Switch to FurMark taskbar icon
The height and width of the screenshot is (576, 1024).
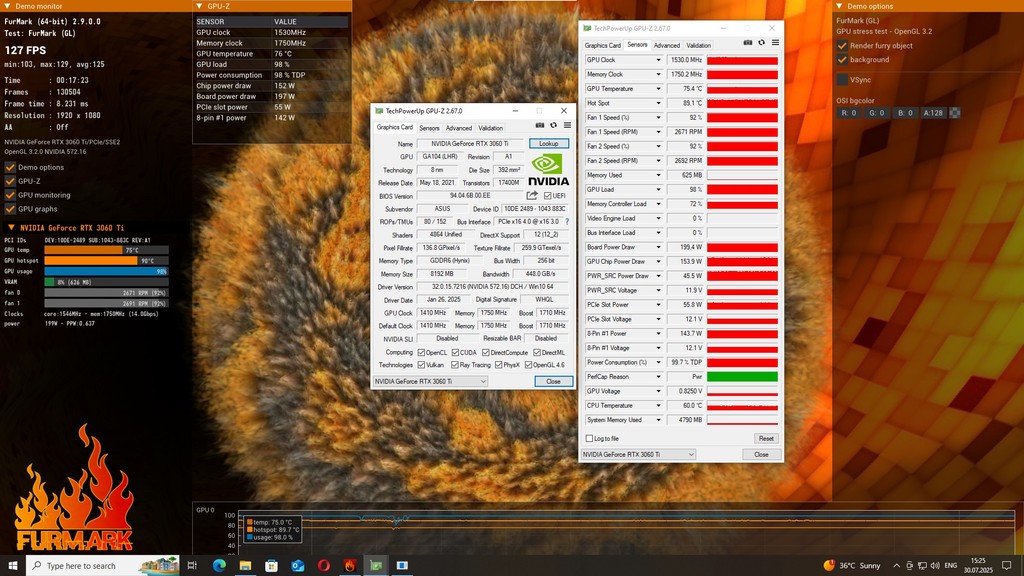(350, 566)
